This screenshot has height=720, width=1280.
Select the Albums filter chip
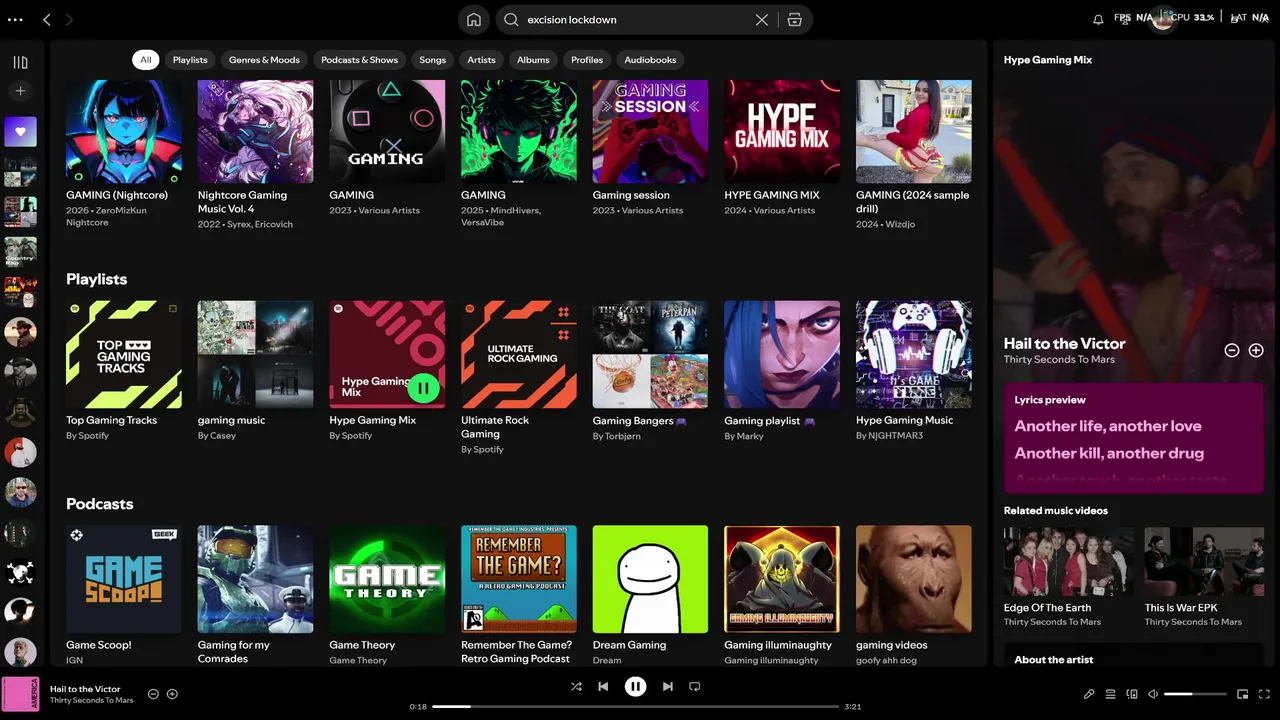(x=533, y=60)
